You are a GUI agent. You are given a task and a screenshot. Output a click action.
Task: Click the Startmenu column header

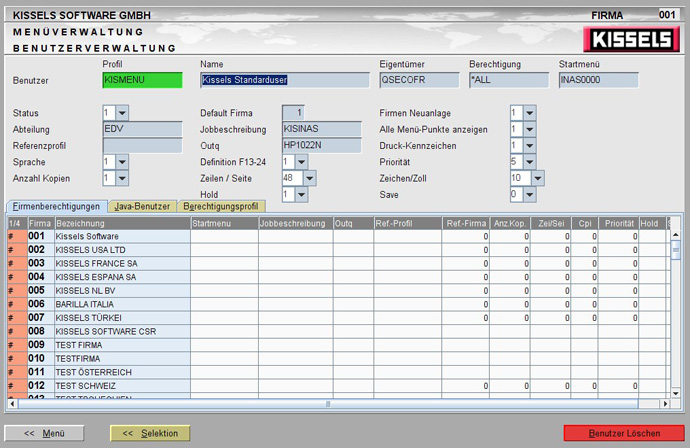tap(225, 224)
